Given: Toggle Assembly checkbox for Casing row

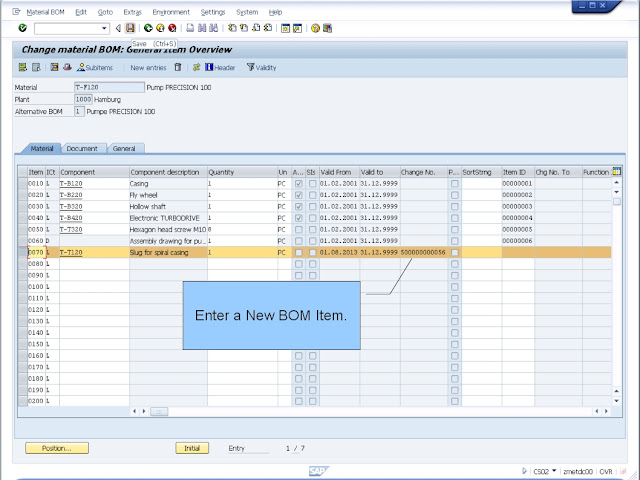Looking at the screenshot, I should pos(299,184).
